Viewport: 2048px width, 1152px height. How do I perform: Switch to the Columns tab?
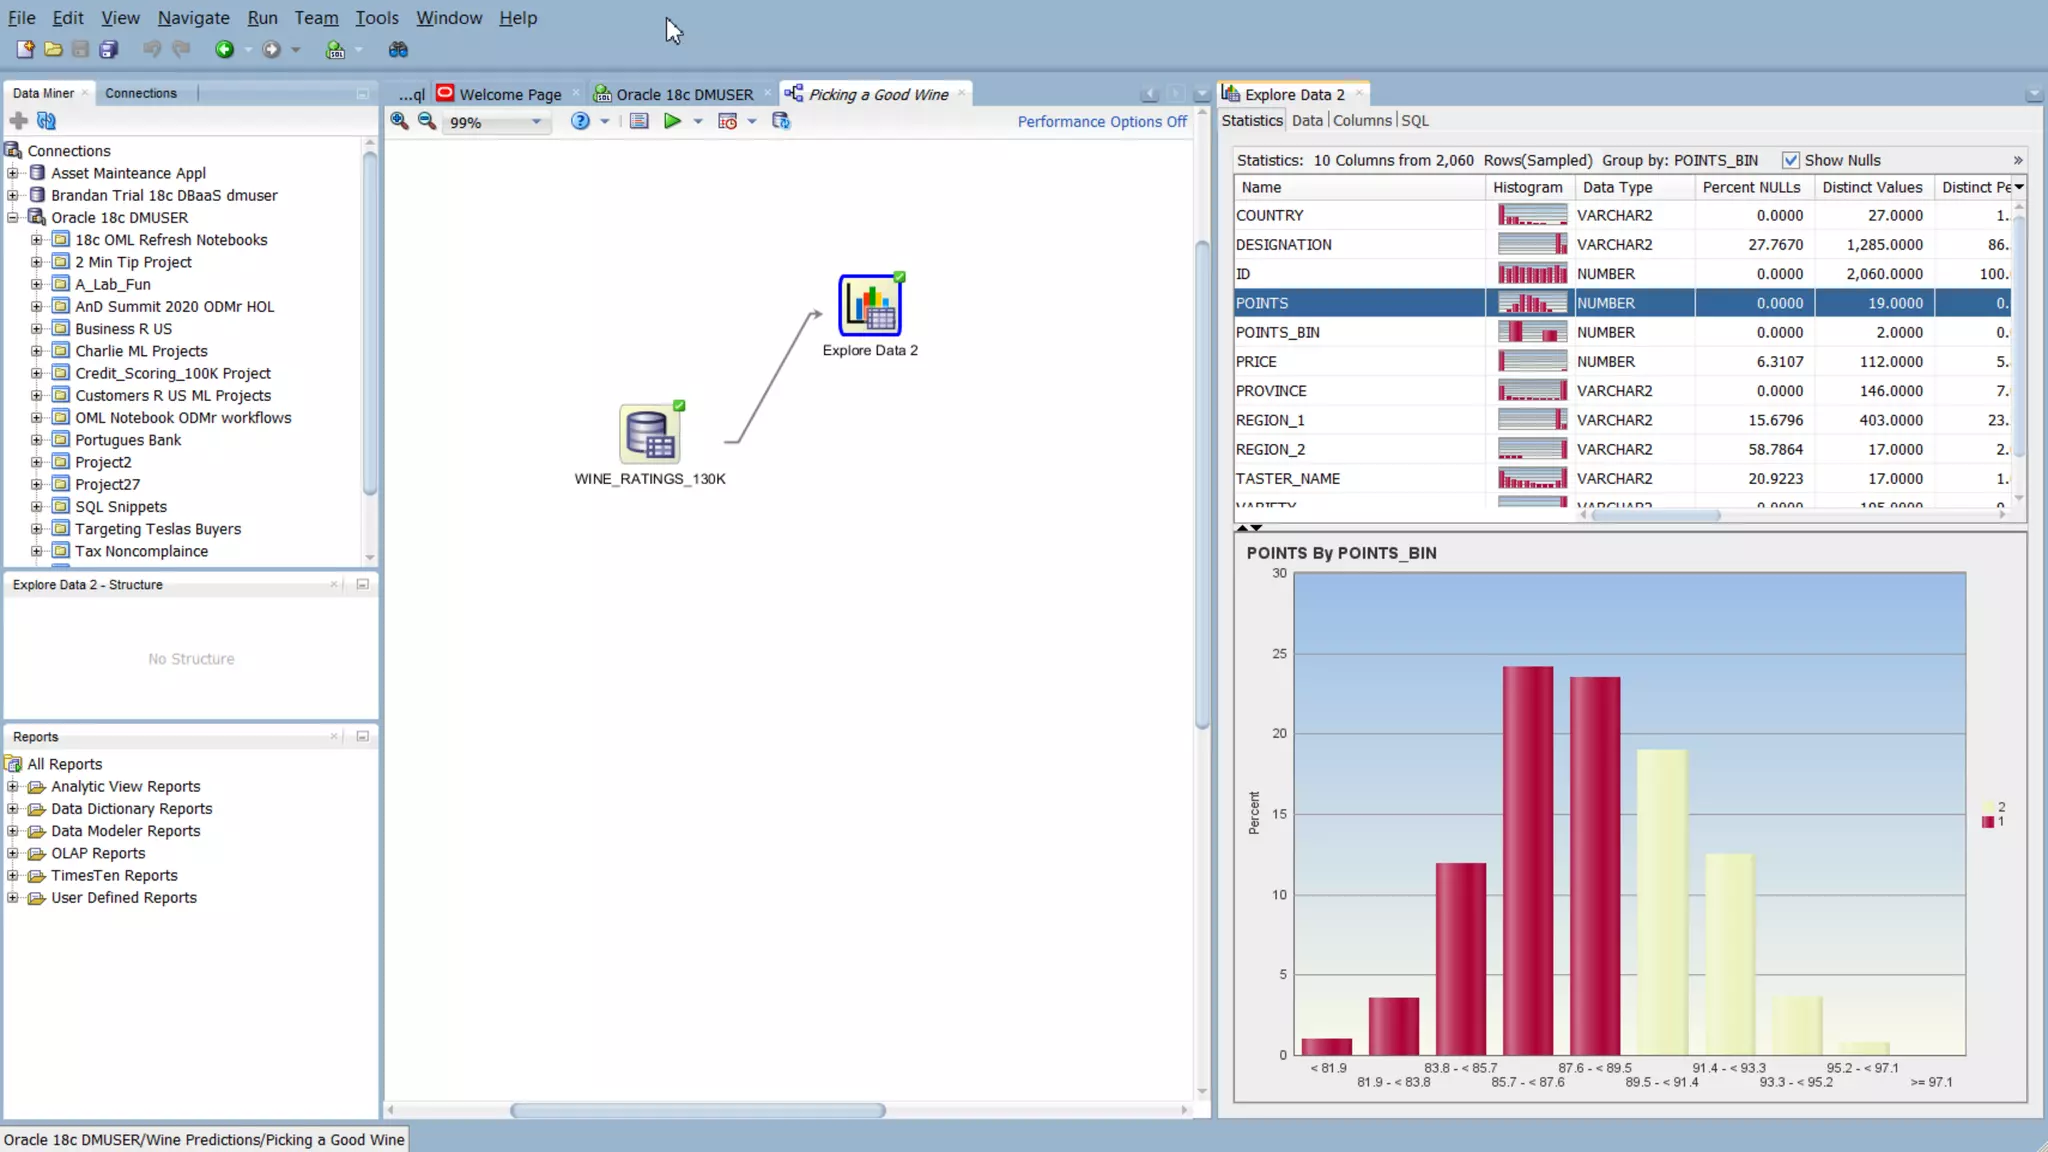pyautogui.click(x=1361, y=120)
